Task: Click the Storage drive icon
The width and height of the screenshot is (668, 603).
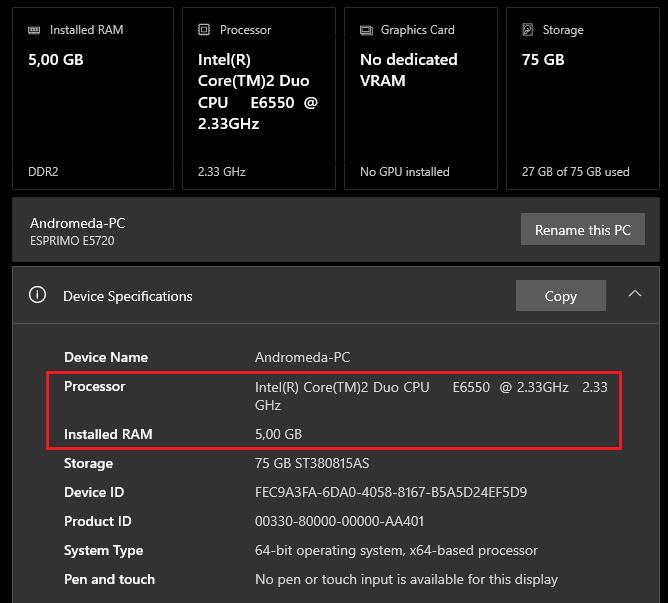Action: point(528,30)
